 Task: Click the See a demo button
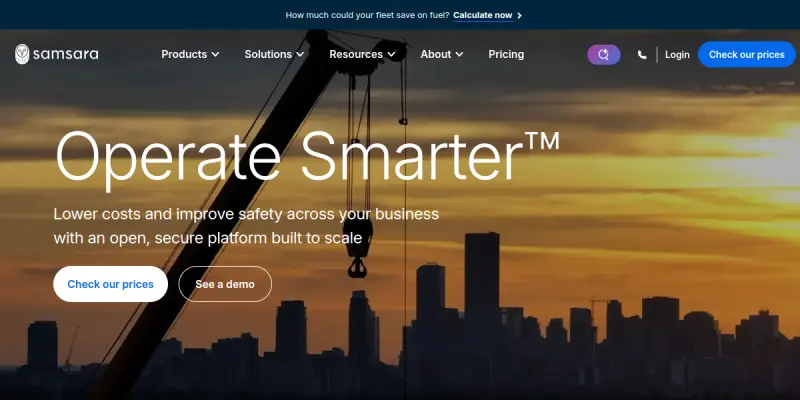click(225, 284)
